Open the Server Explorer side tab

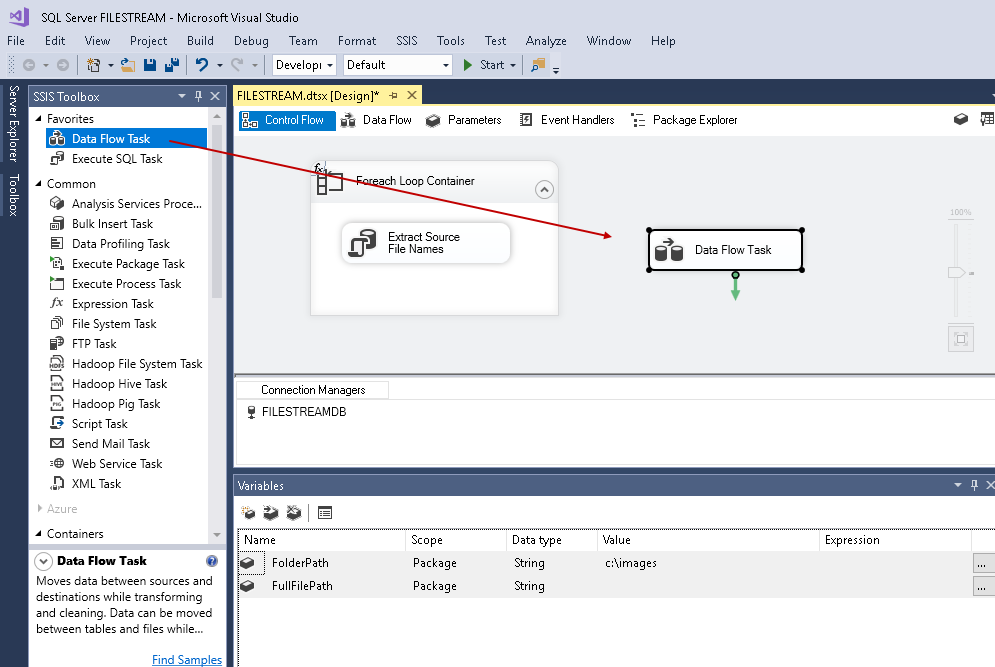(13, 124)
